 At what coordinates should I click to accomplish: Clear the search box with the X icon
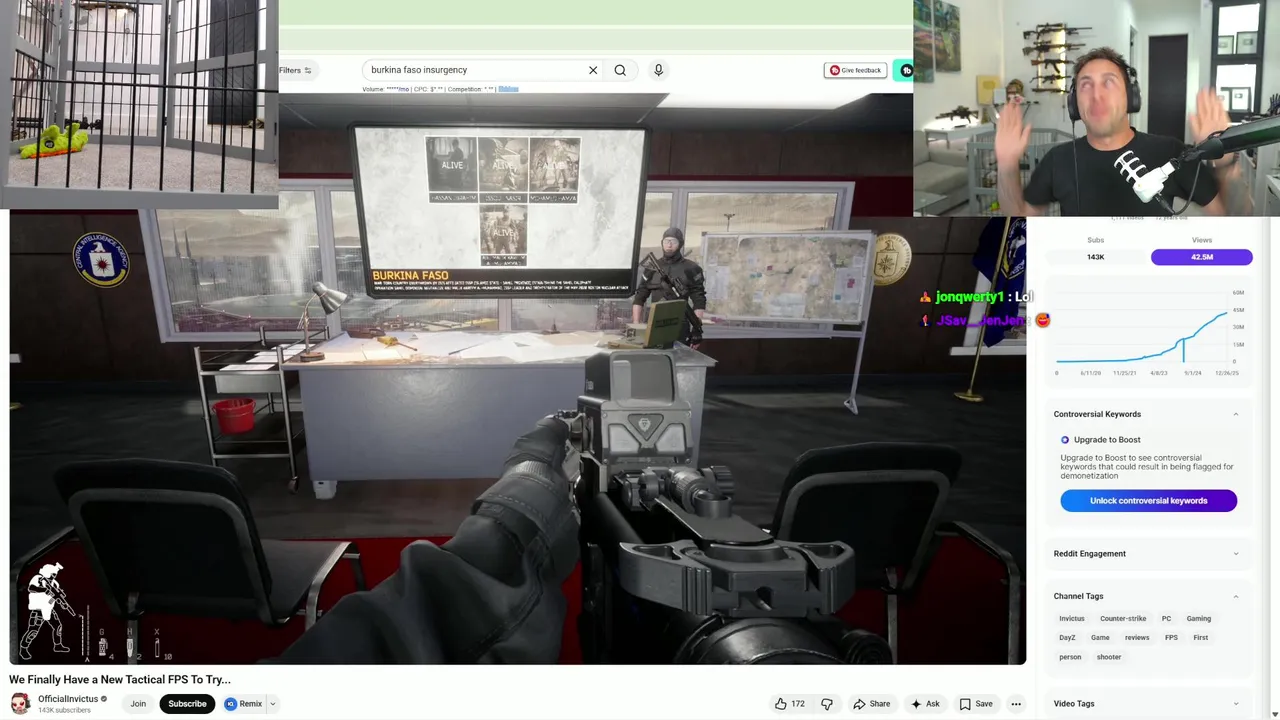click(593, 70)
